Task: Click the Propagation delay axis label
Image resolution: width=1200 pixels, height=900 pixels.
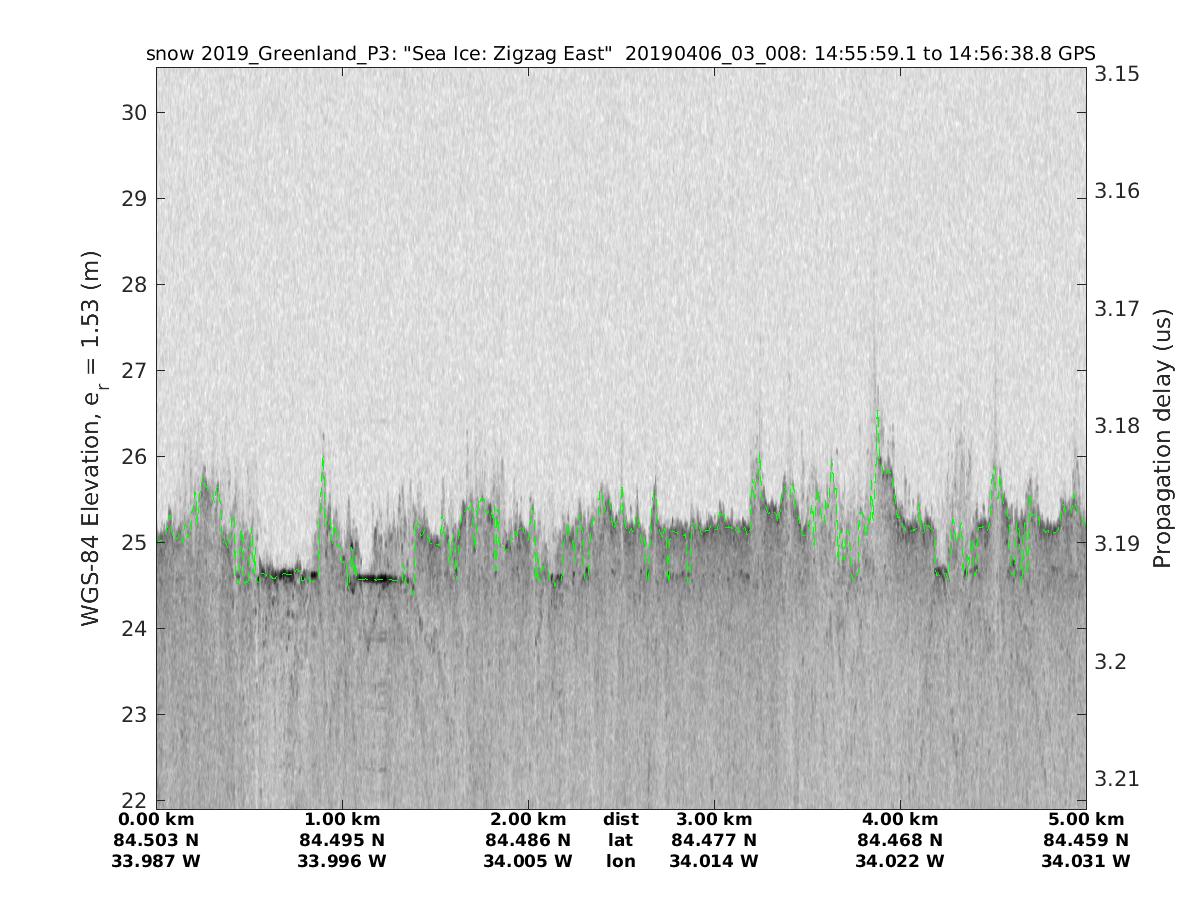Action: [x=1162, y=437]
